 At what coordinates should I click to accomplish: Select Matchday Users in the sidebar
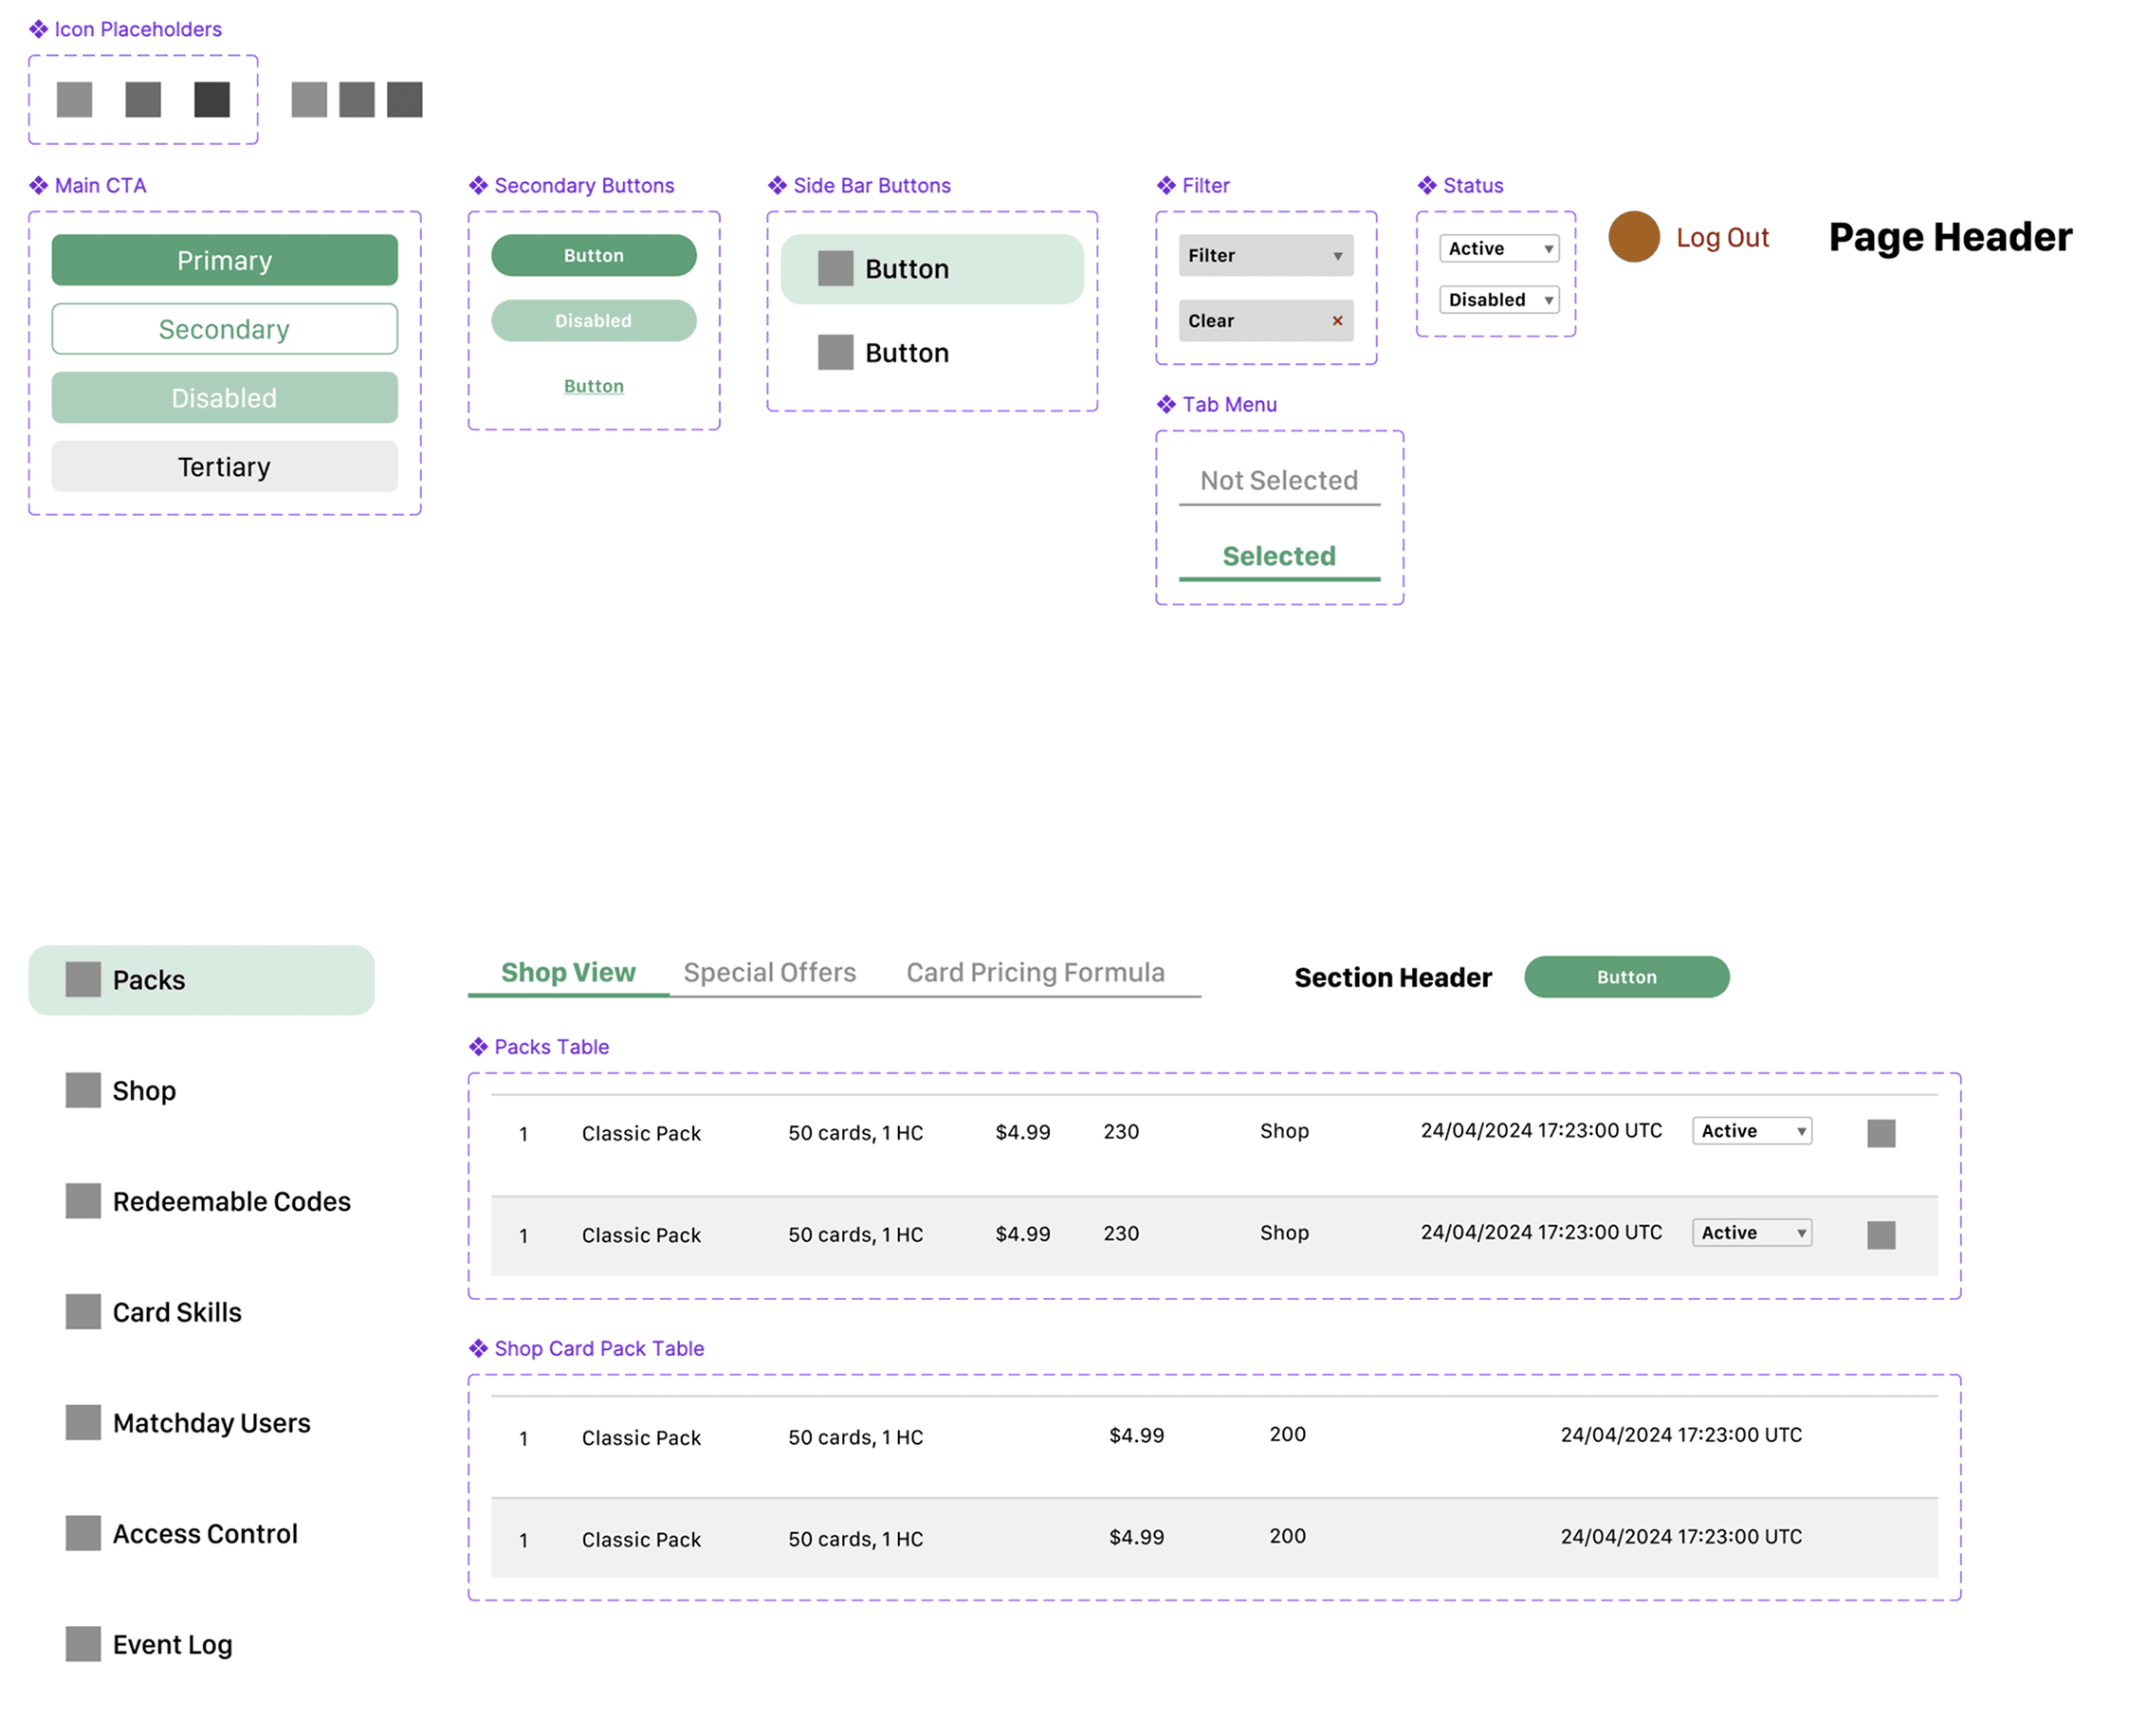(x=211, y=1422)
